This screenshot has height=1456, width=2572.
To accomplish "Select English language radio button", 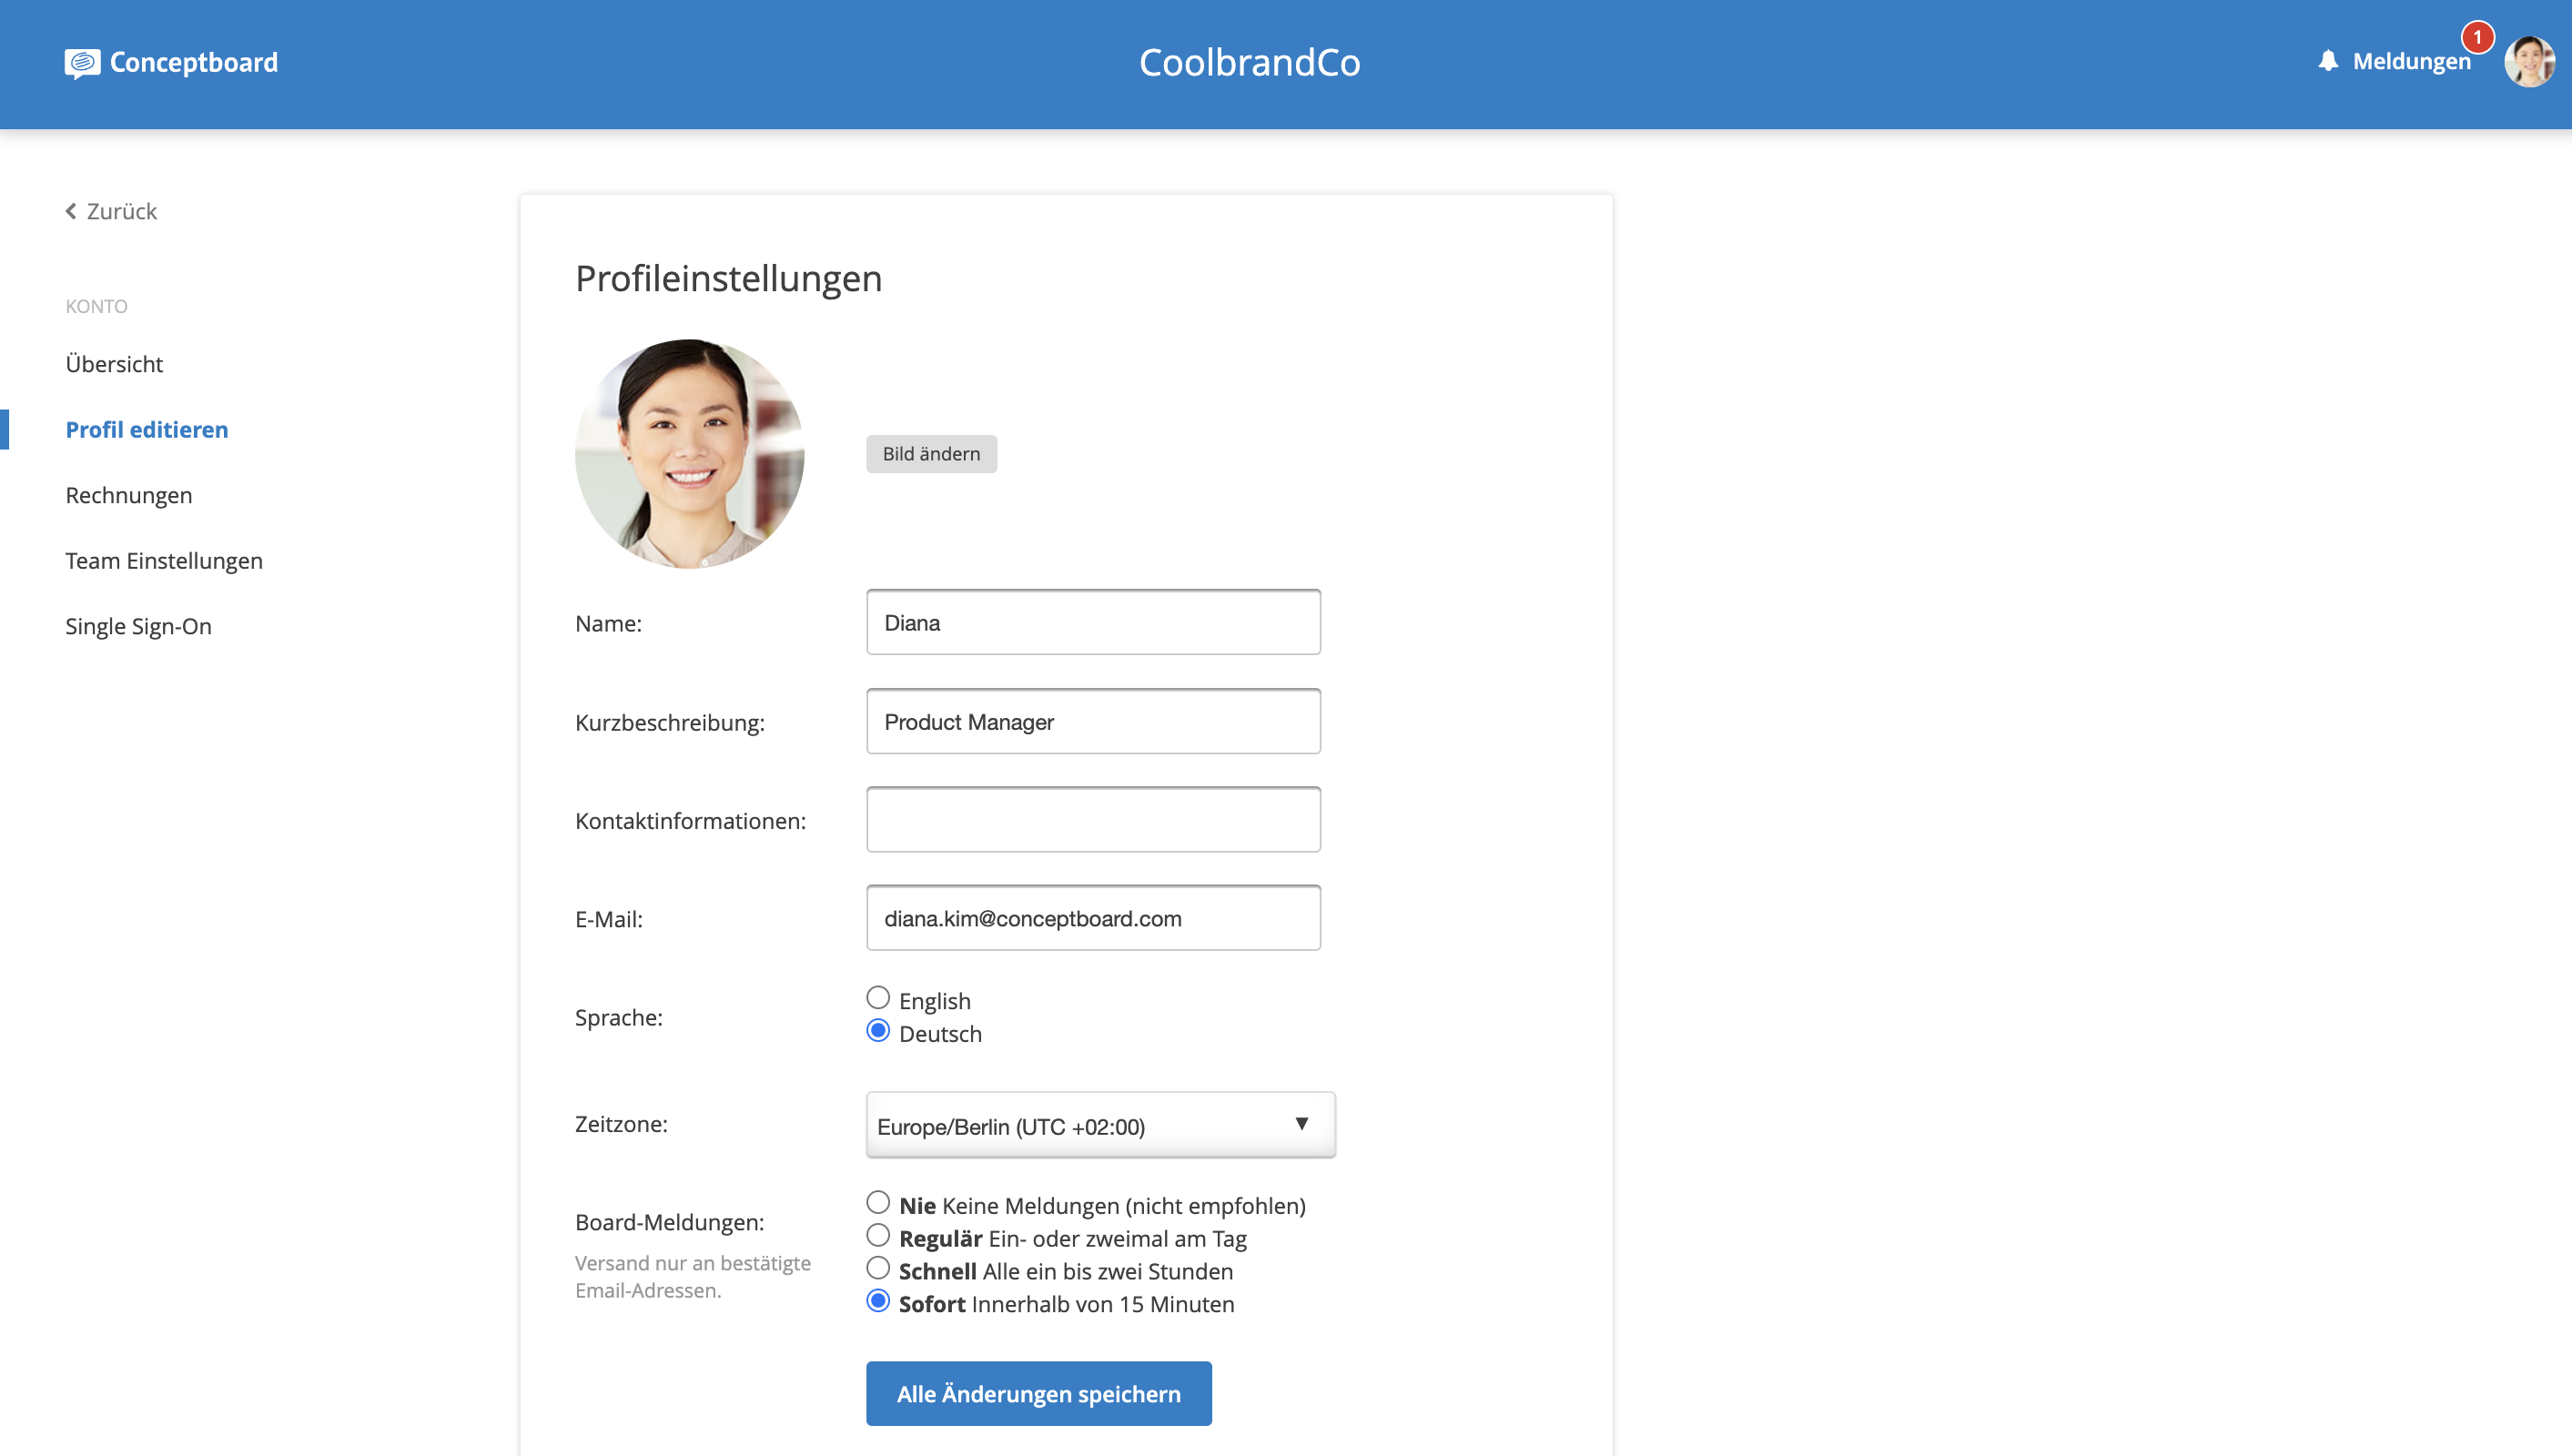I will click(x=877, y=998).
